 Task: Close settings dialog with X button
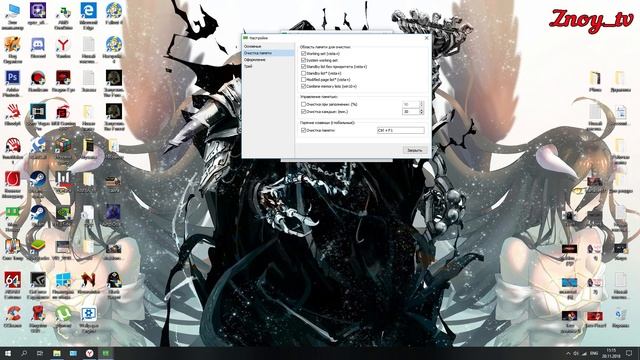[x=427, y=38]
